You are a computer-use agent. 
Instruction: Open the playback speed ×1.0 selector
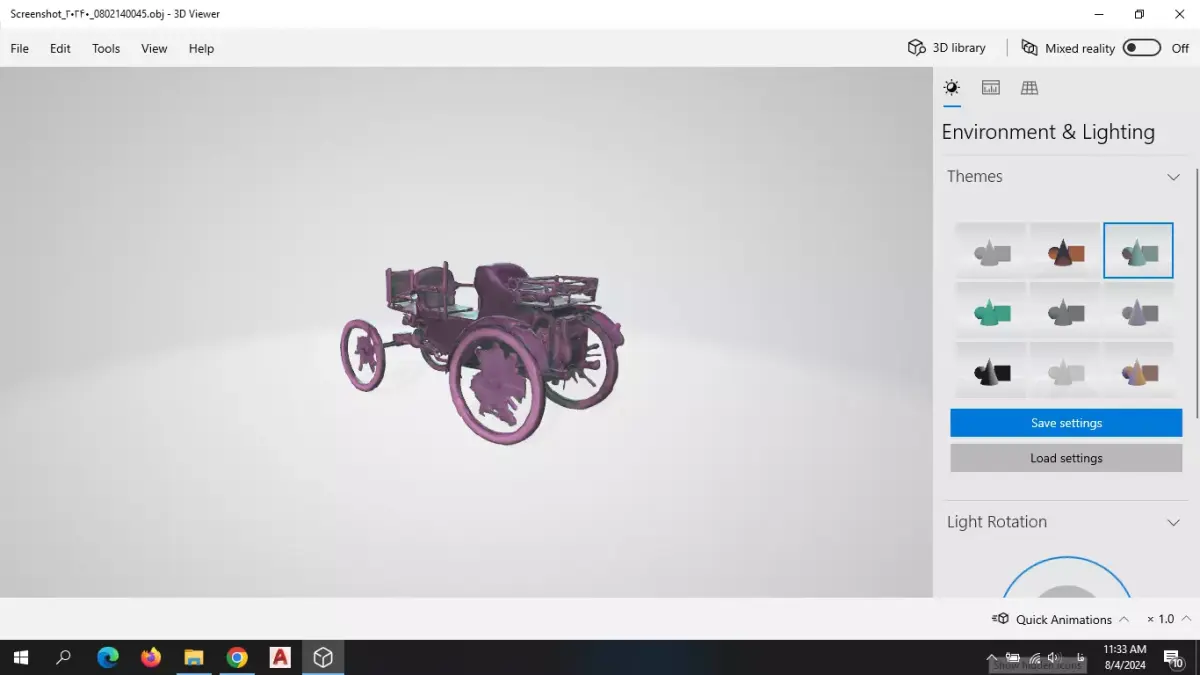[x=1166, y=618]
